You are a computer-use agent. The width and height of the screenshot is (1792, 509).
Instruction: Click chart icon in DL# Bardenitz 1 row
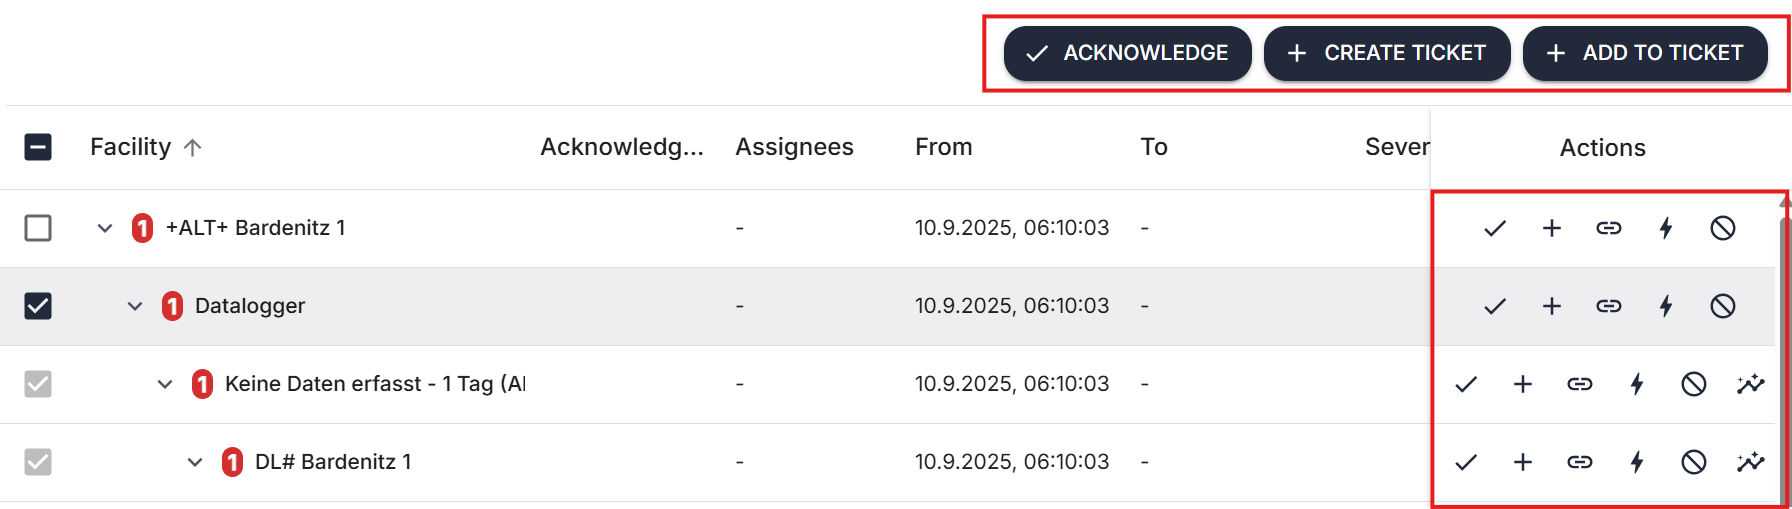1751,462
